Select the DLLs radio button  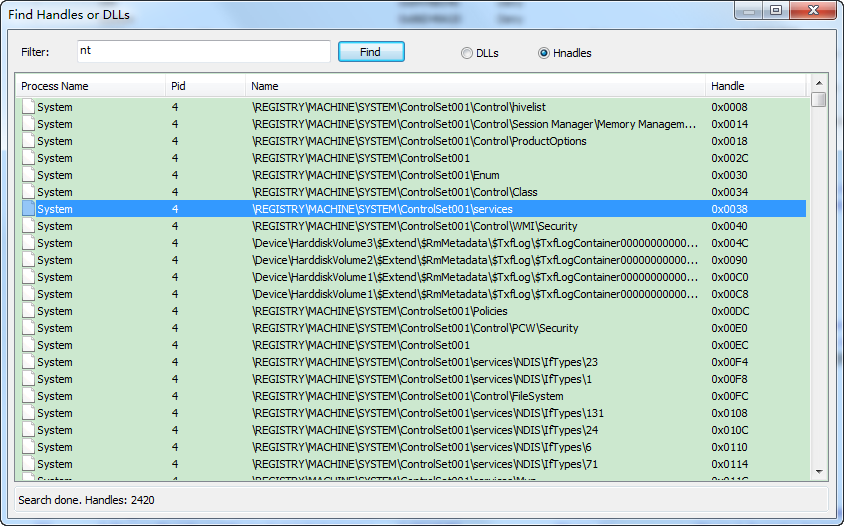pos(467,53)
